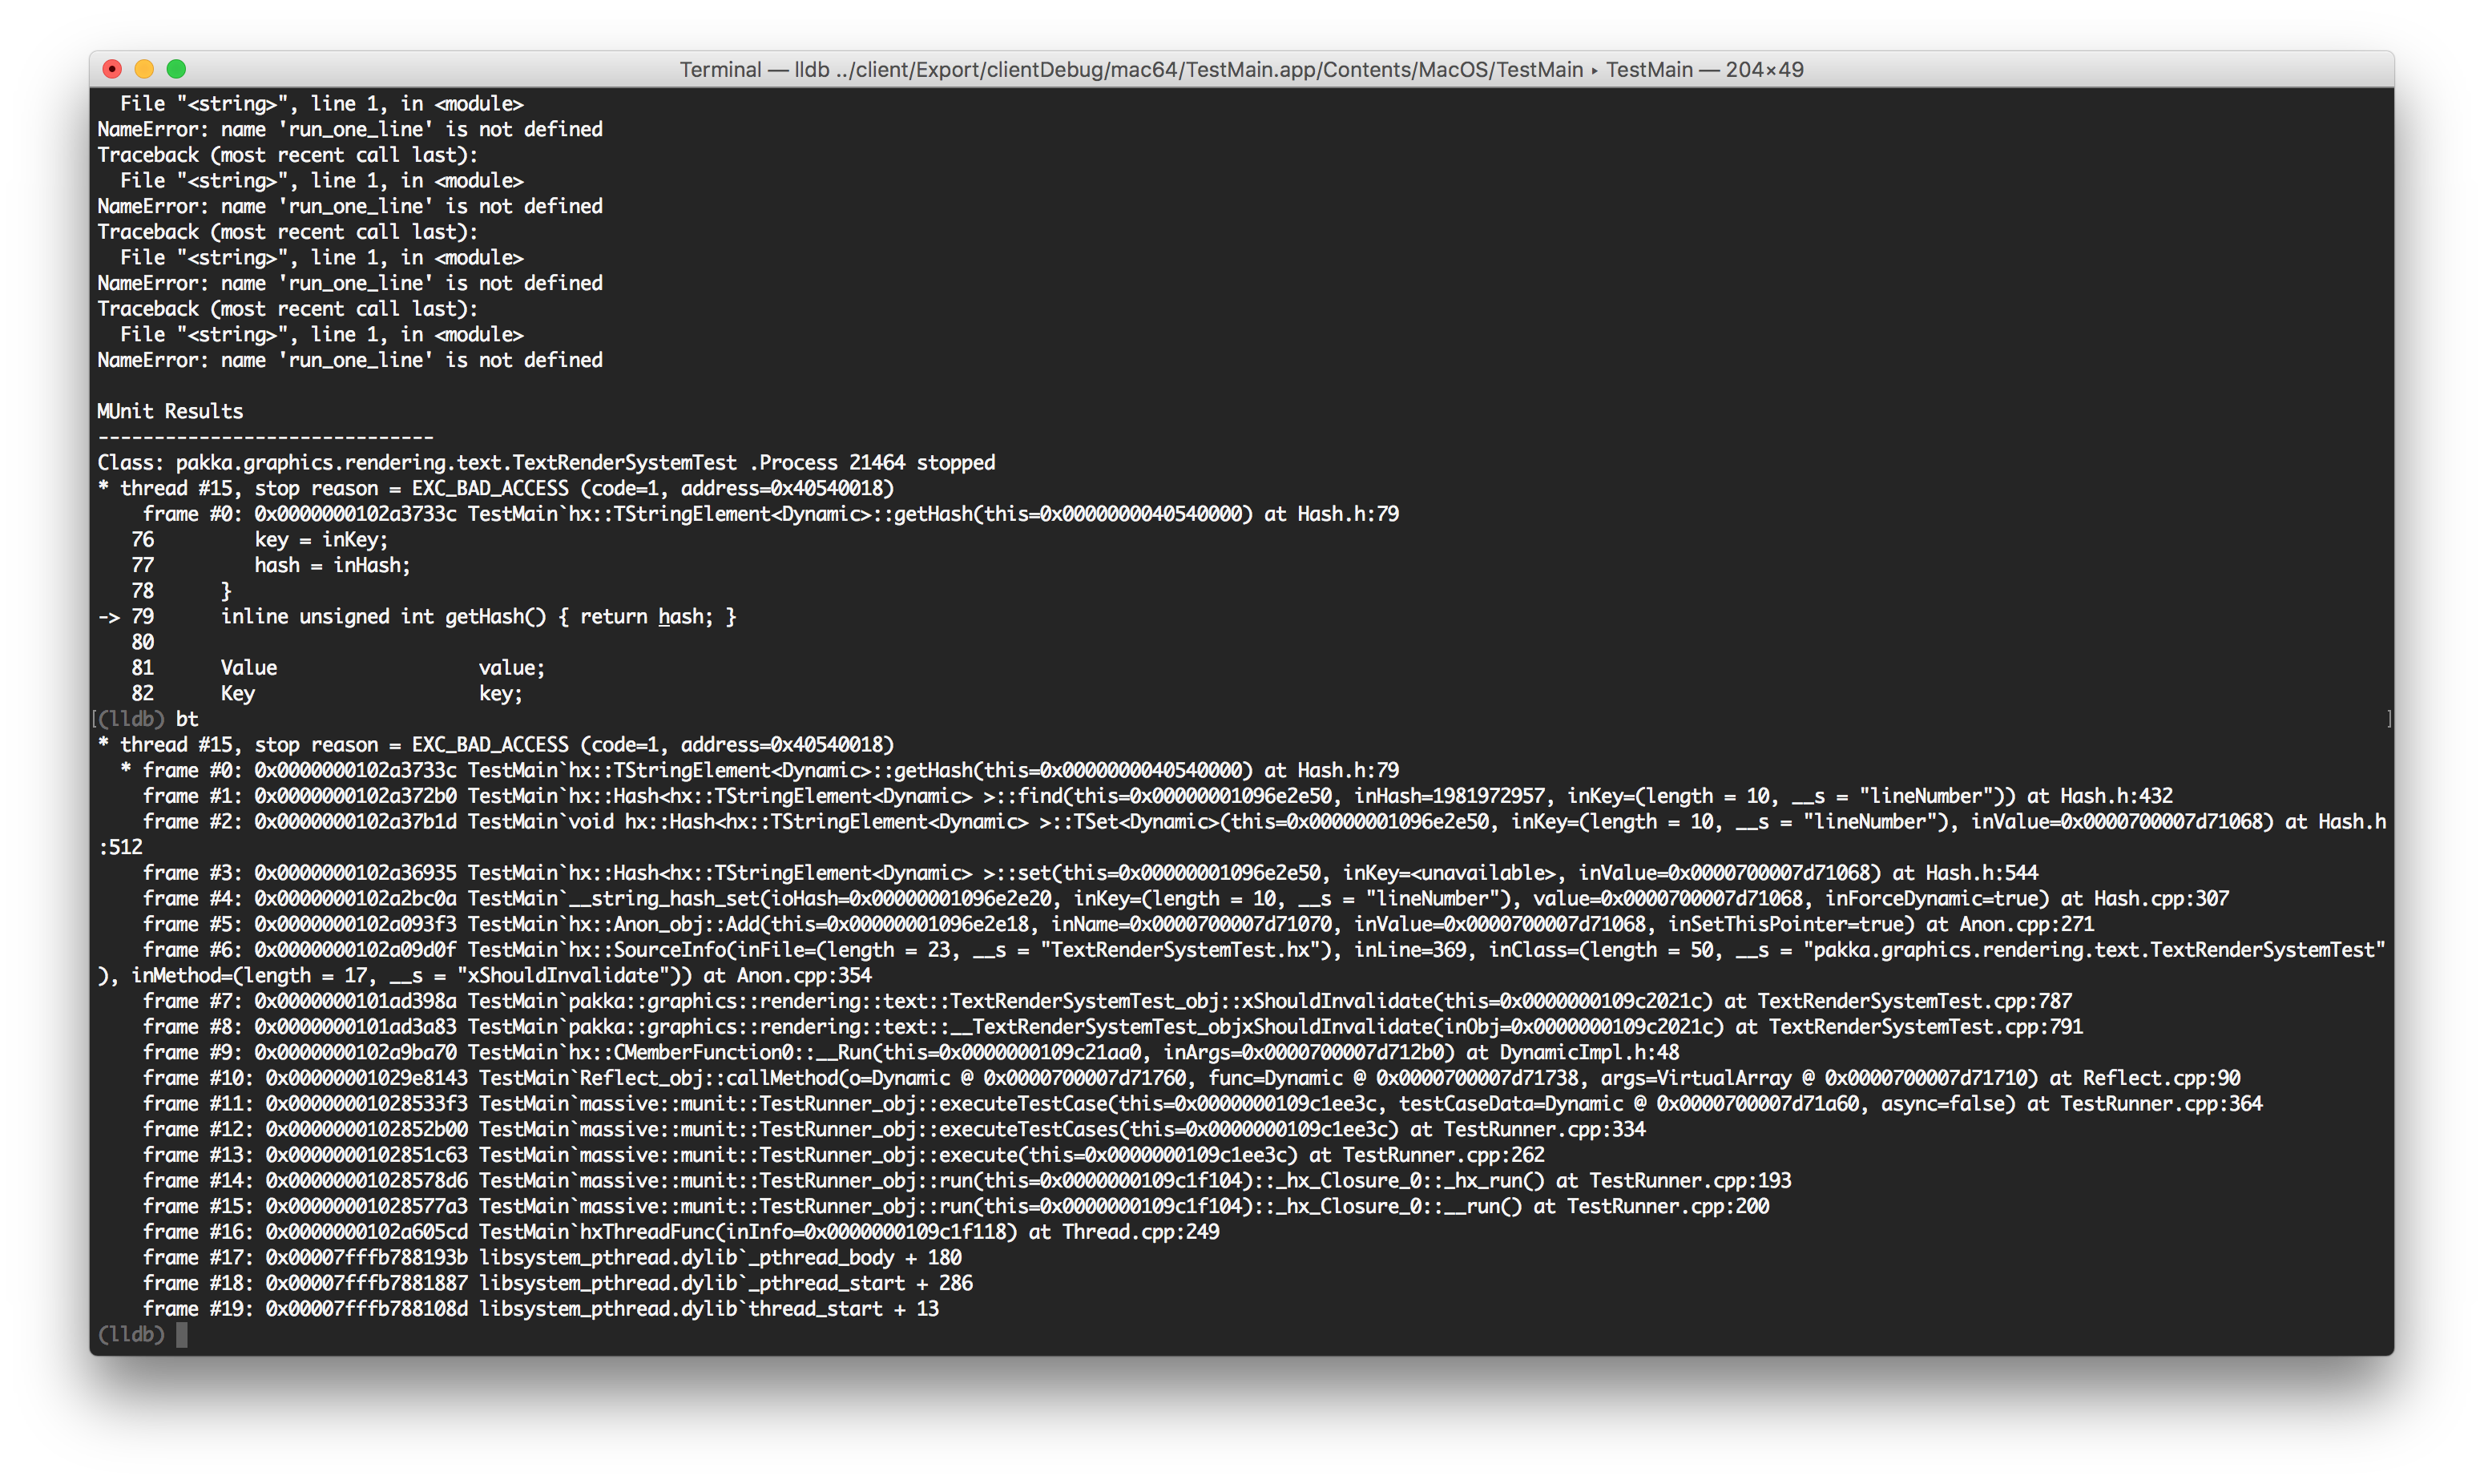
Task: Click the red close traffic light button
Action: click(x=113, y=69)
